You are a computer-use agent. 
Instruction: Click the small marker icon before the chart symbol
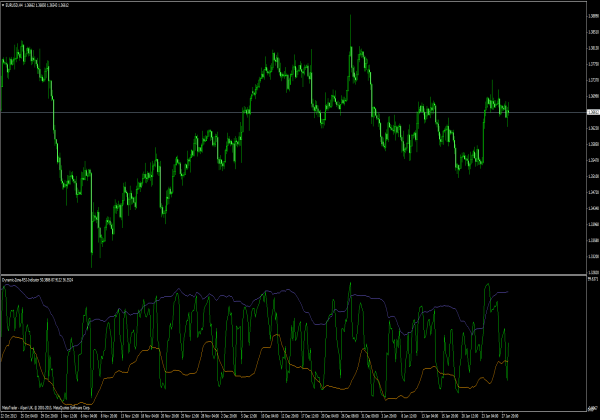point(3,5)
